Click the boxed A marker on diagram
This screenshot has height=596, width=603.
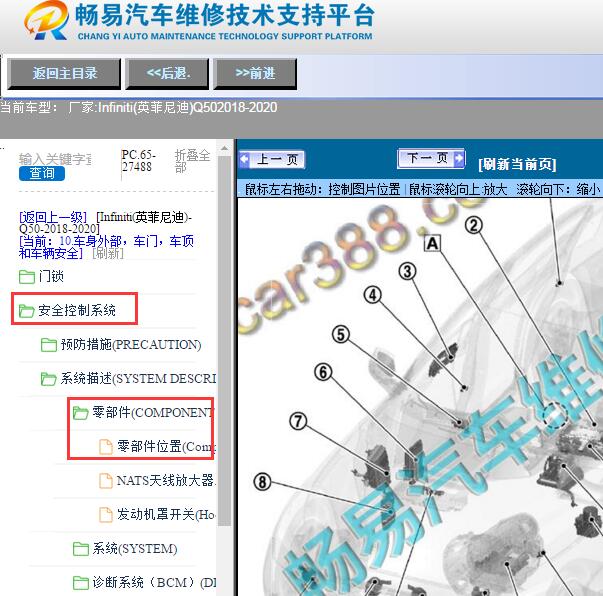[432, 243]
